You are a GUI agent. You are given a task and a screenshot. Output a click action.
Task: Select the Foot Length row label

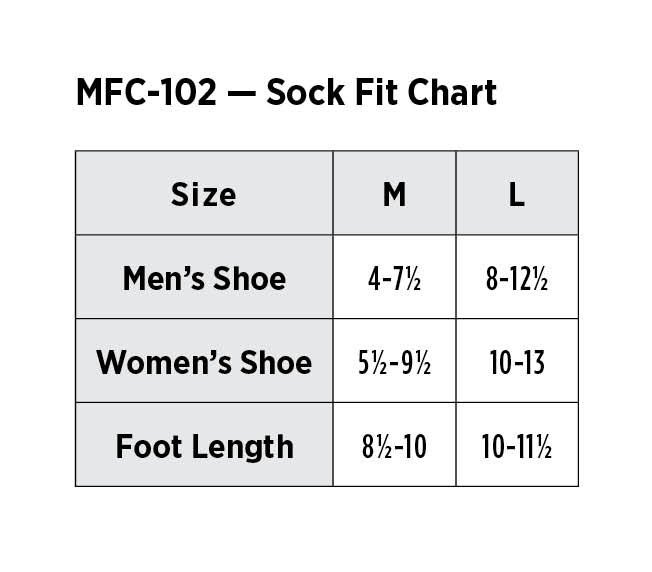204,445
